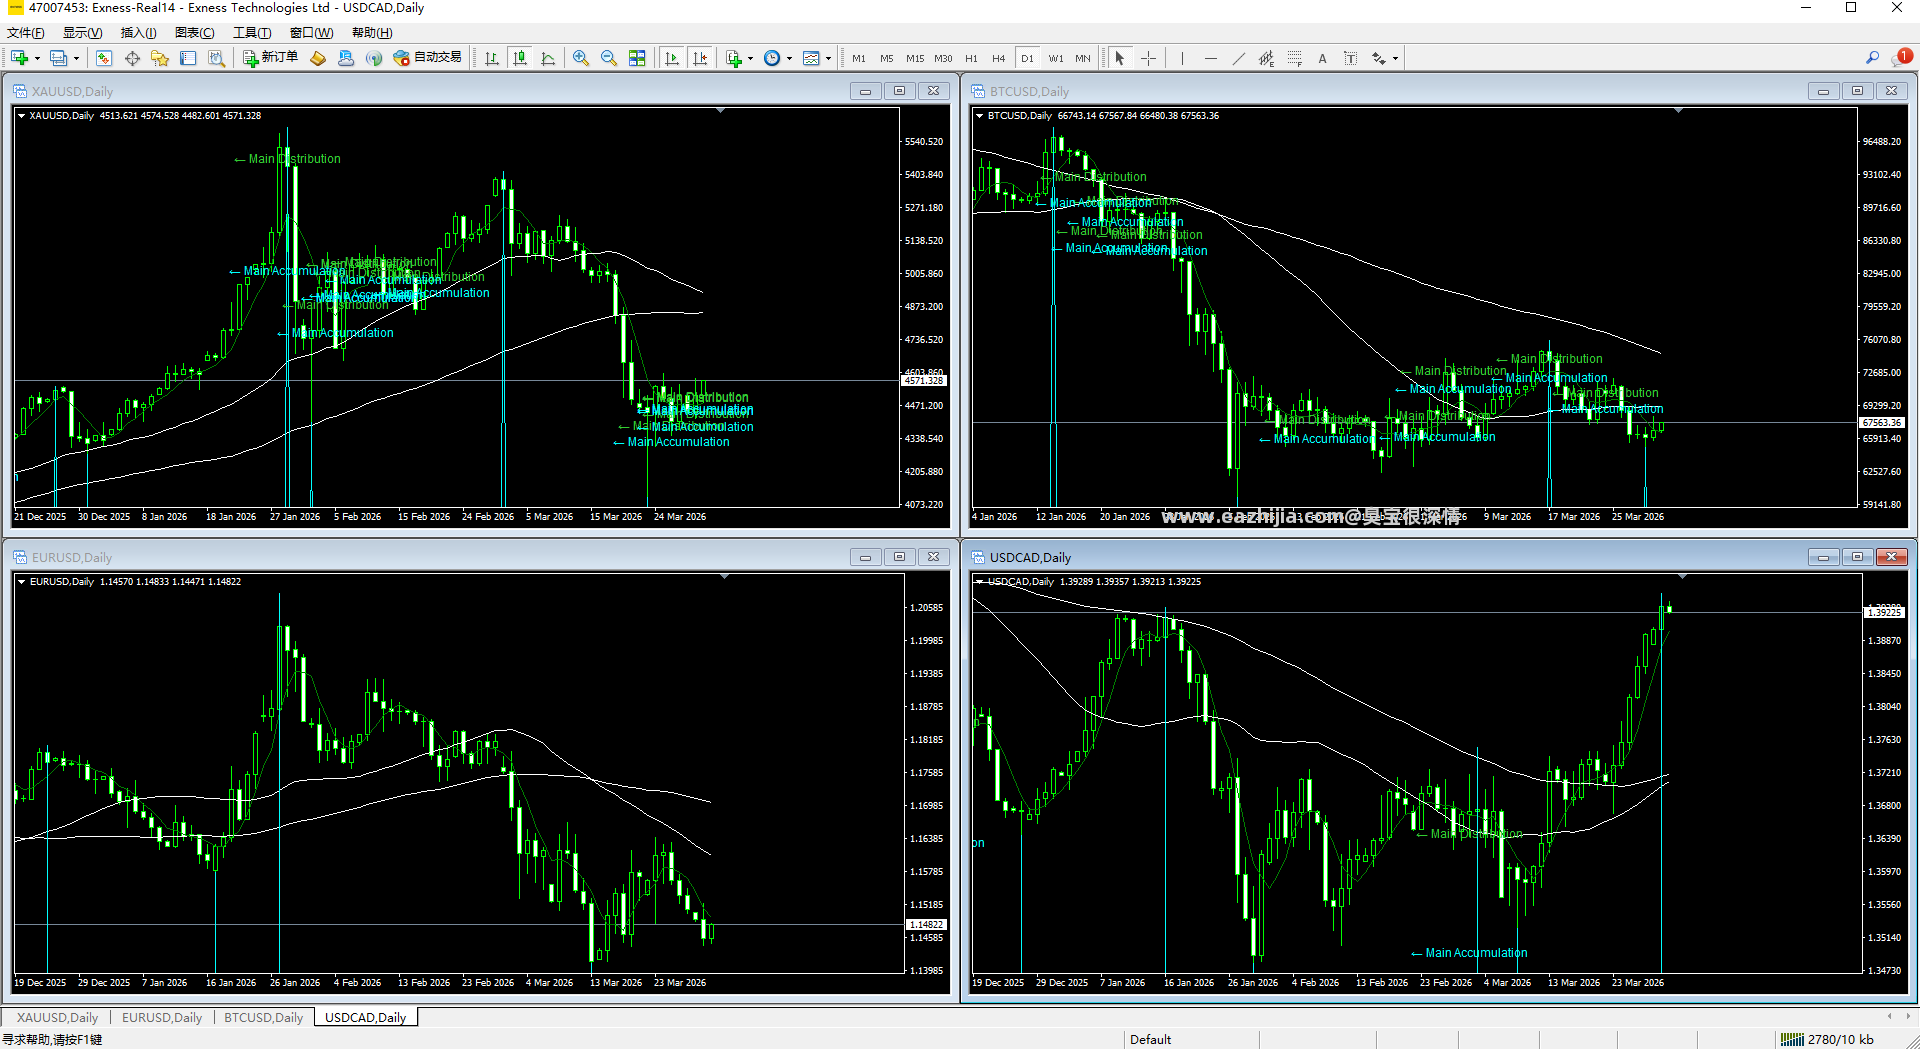Open the 显示(V) View menu
Image resolution: width=1920 pixels, height=1049 pixels.
82,33
